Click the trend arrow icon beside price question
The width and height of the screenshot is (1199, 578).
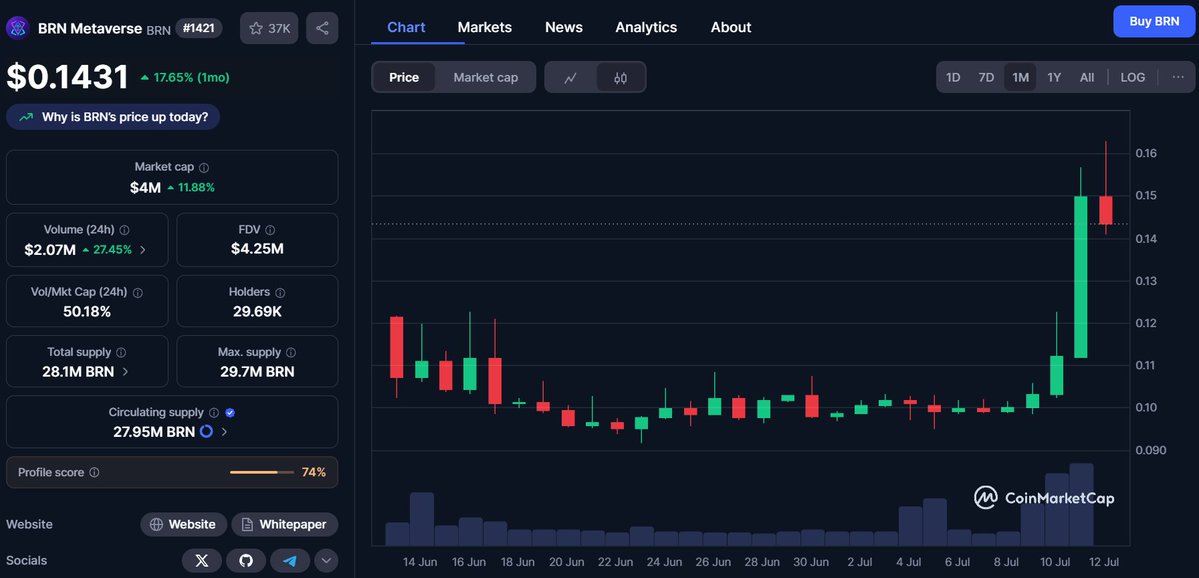(x=26, y=117)
